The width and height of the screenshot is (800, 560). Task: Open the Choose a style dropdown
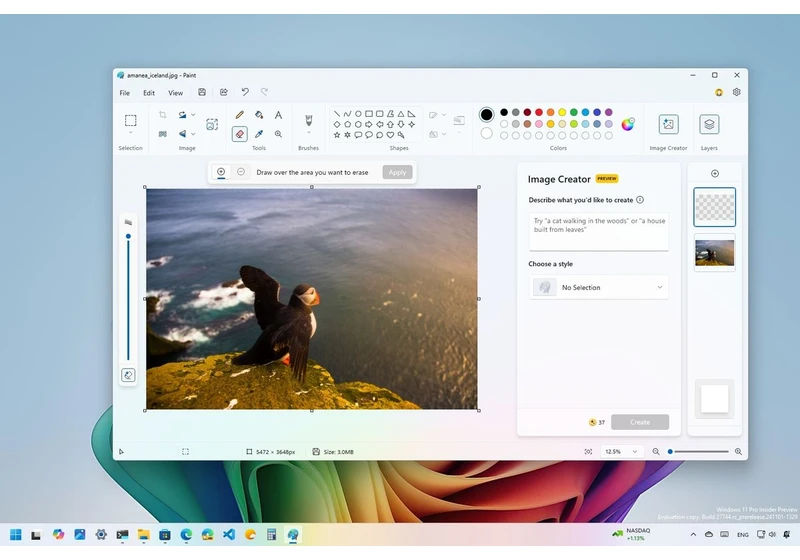coord(599,287)
